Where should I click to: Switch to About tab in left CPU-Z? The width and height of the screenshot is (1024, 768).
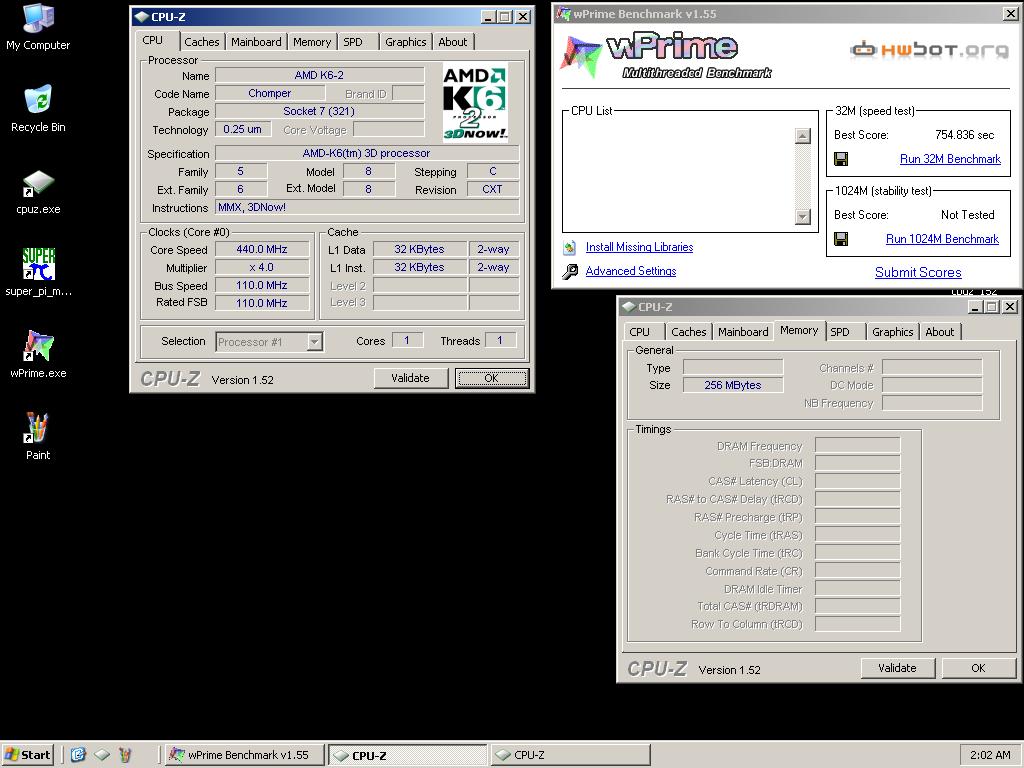(x=453, y=42)
